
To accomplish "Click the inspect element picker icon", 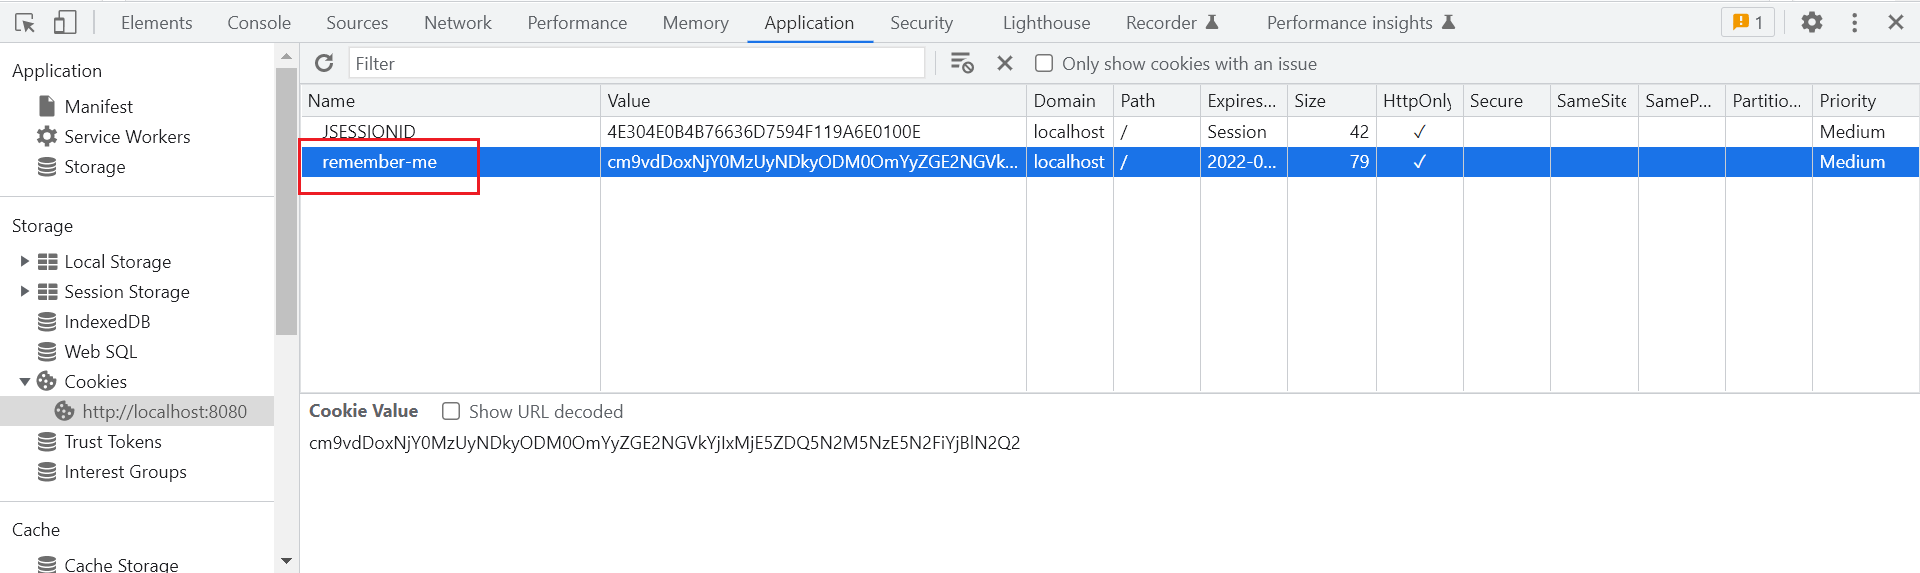I will coord(25,22).
